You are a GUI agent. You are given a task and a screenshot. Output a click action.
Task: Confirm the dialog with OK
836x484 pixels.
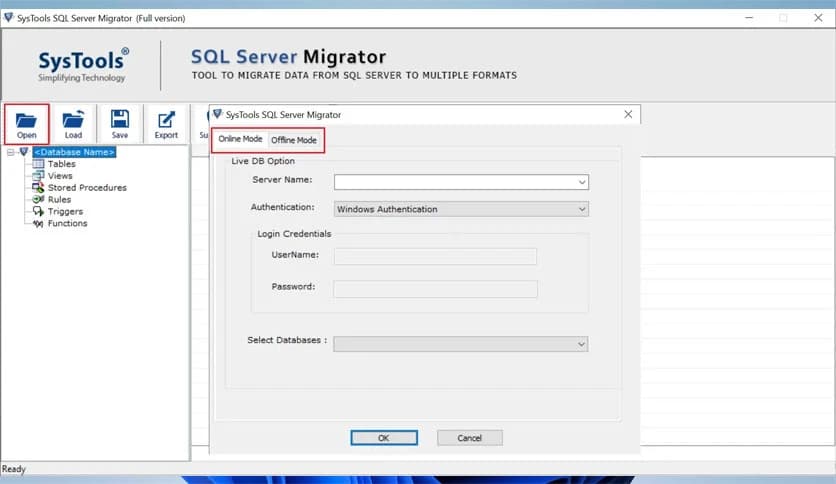[x=384, y=438]
